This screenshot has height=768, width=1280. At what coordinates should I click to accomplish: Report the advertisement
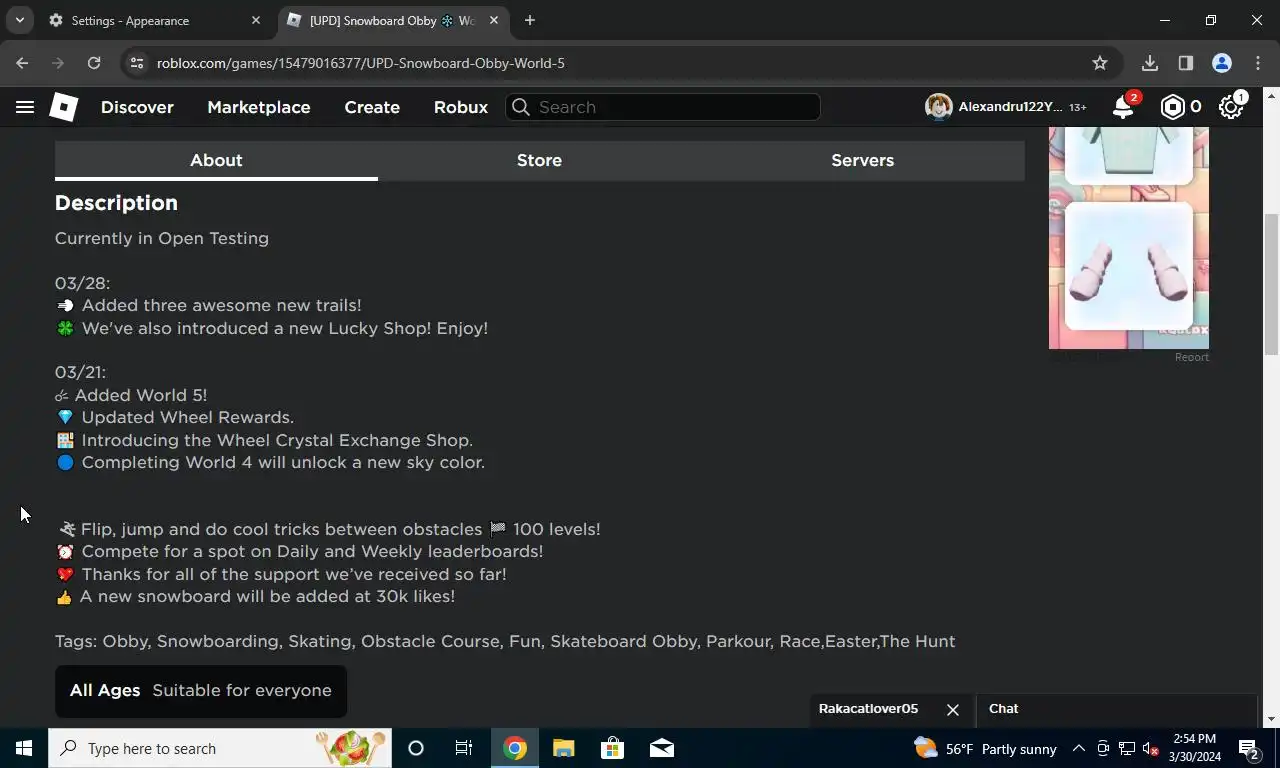pyautogui.click(x=1192, y=357)
